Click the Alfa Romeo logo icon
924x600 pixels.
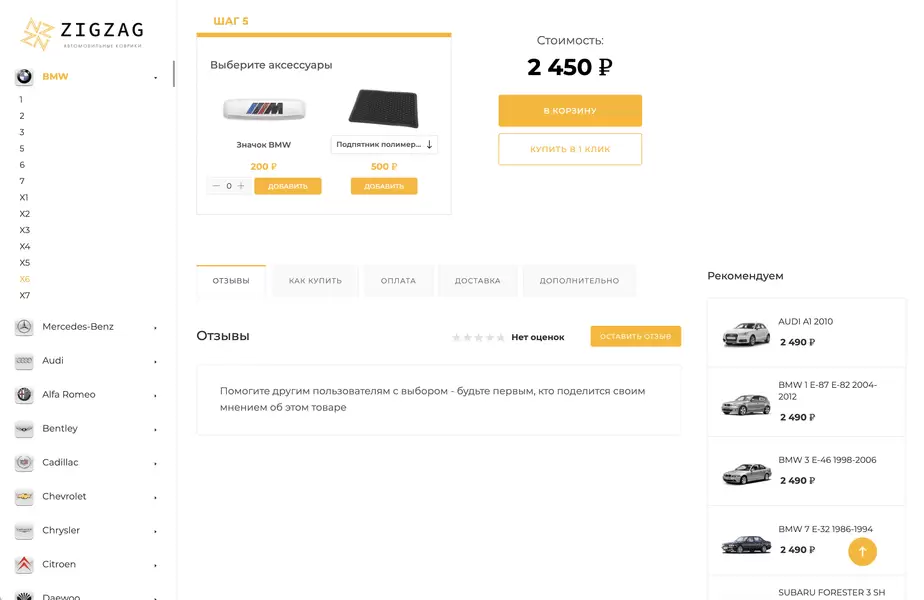[x=24, y=395]
